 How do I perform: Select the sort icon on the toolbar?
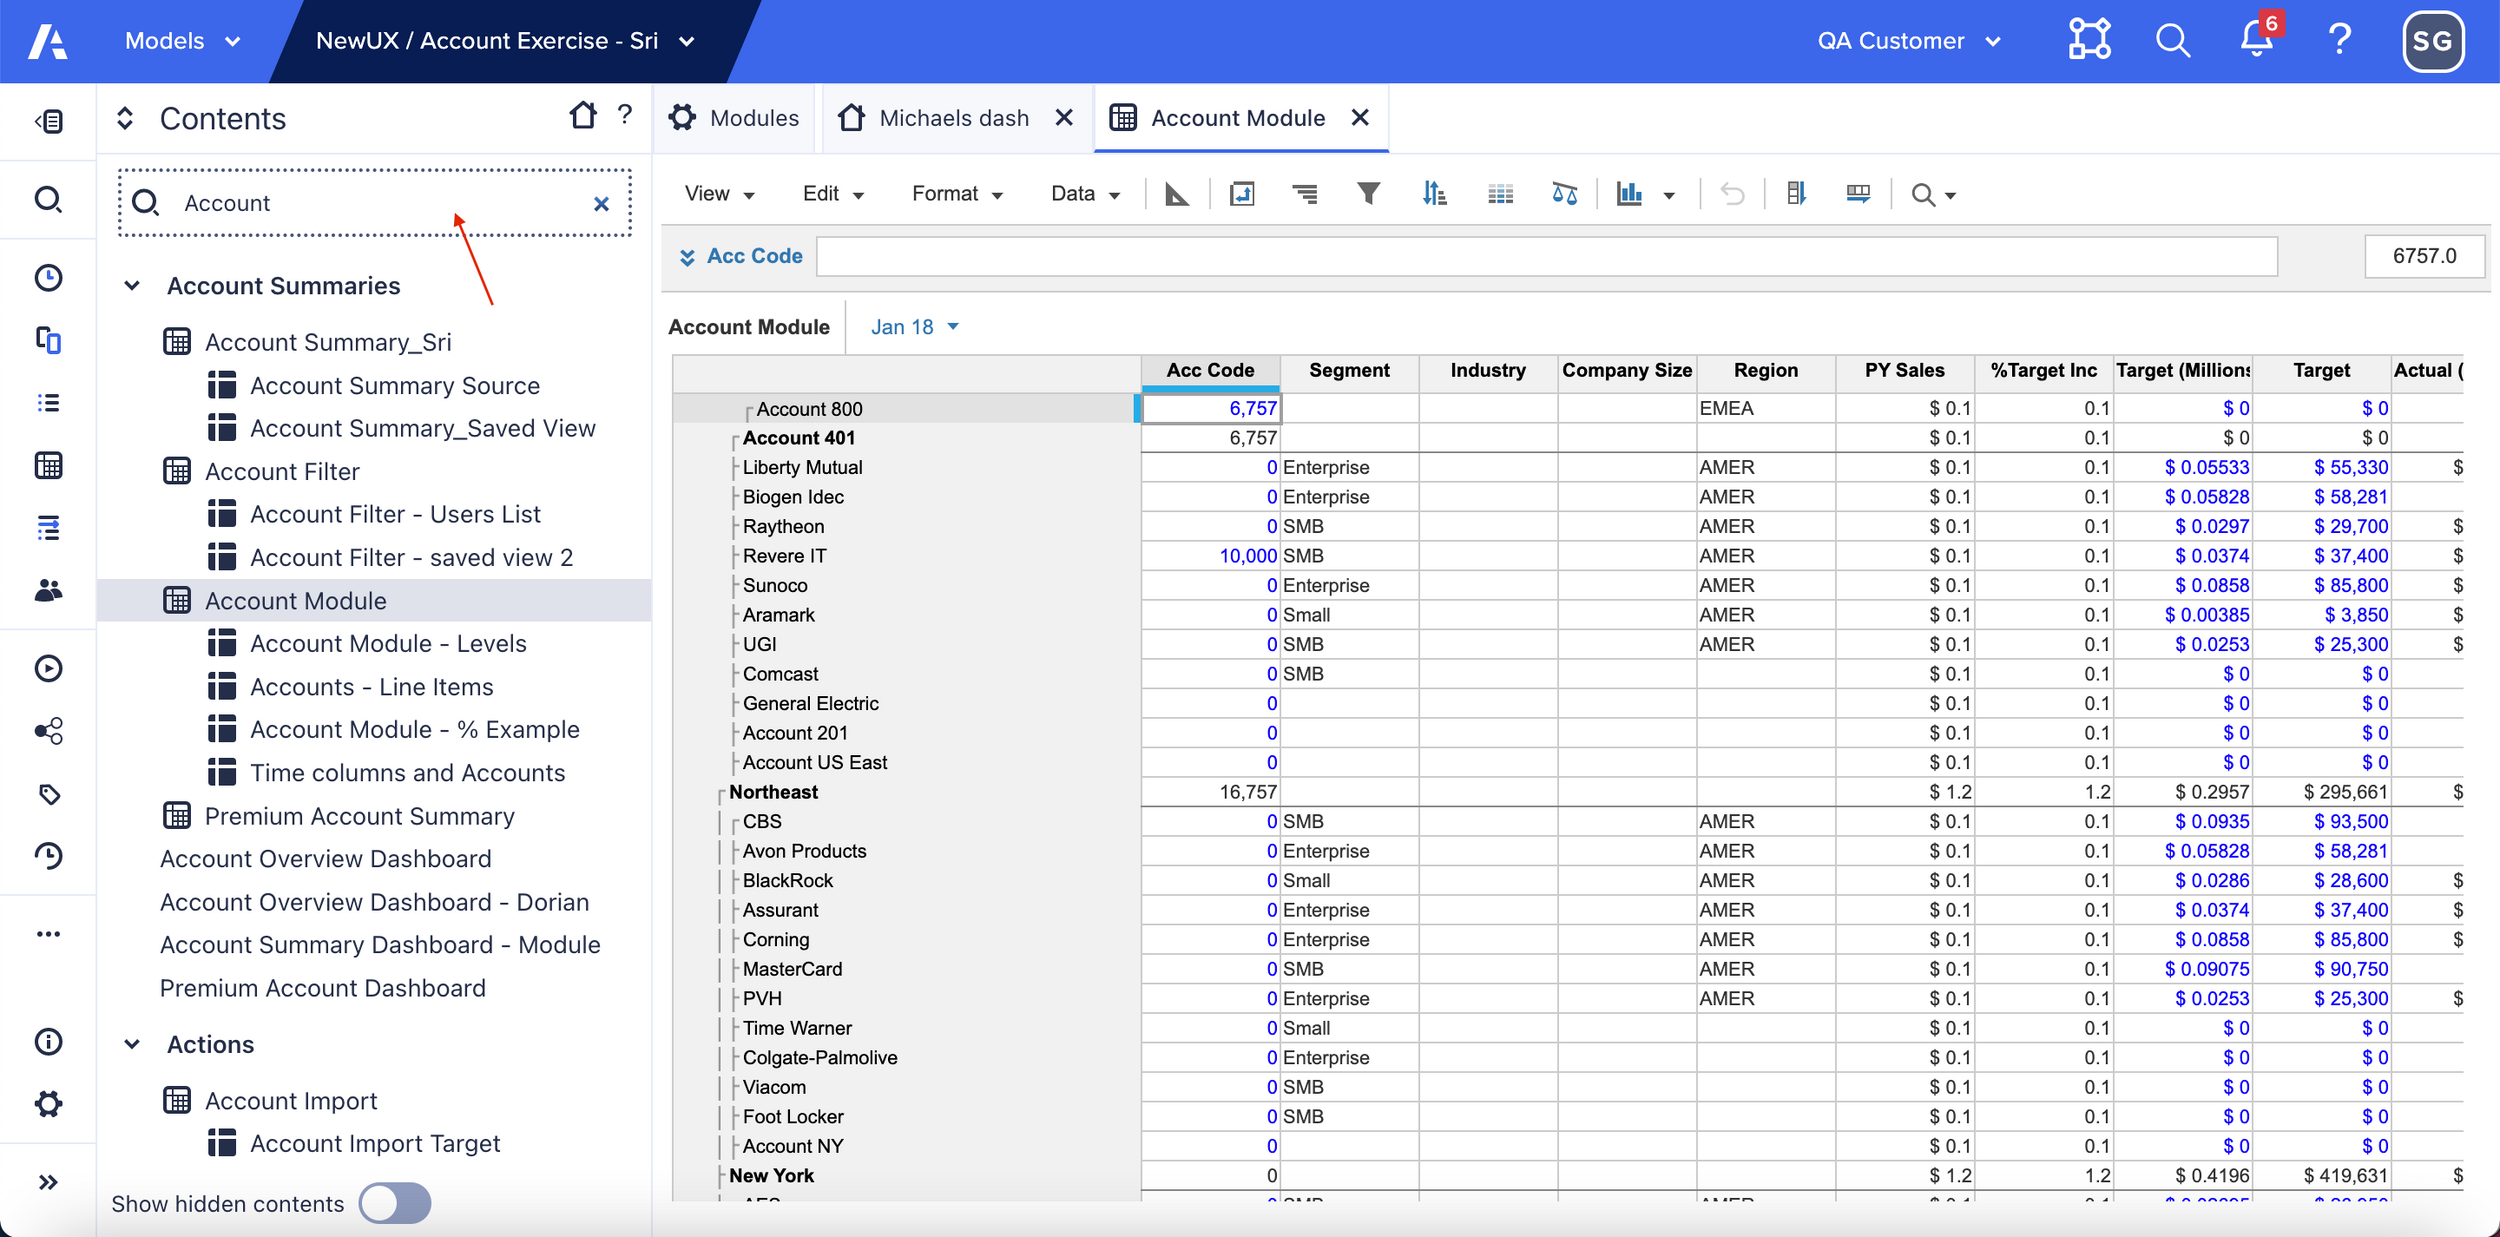[x=1436, y=193]
